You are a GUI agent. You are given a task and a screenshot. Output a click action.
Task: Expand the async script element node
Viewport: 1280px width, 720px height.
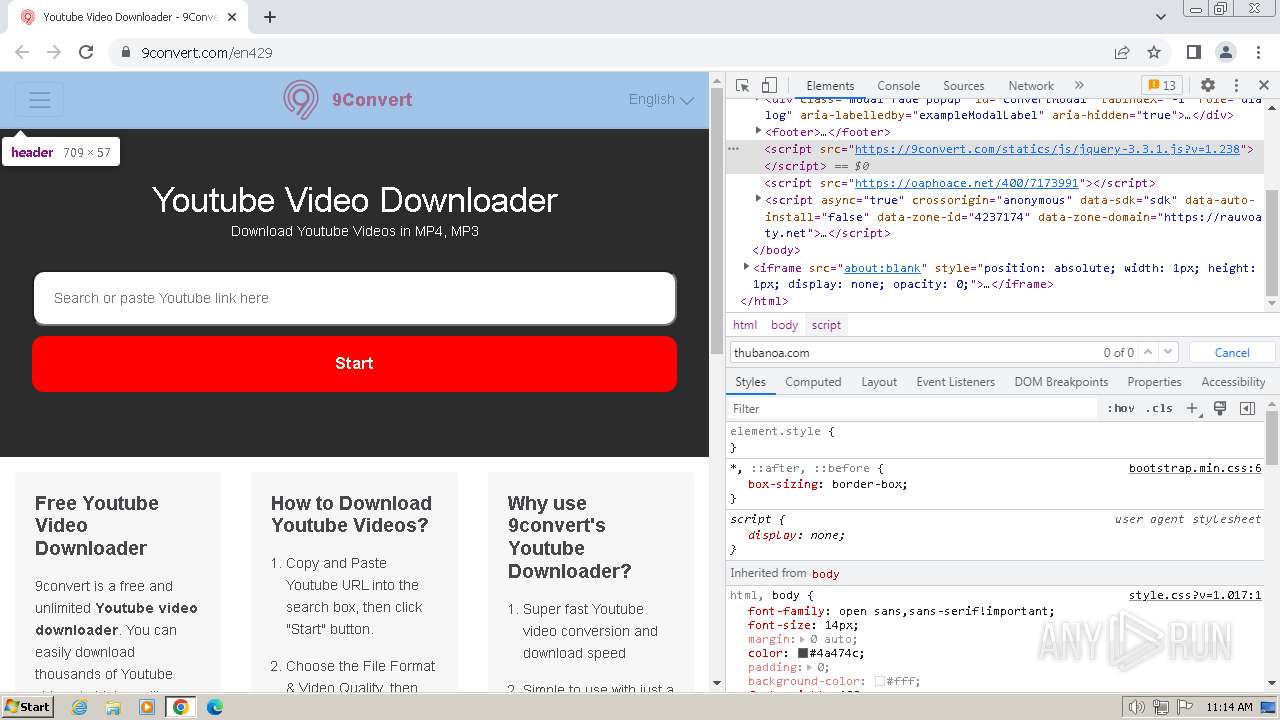coord(759,200)
